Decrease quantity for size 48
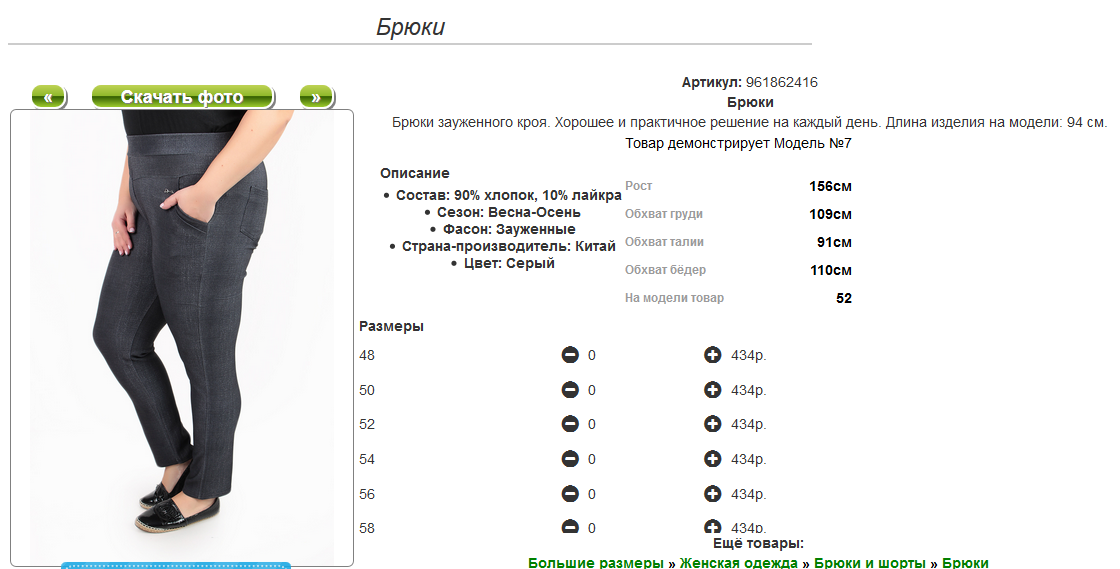The image size is (1120, 569). [x=570, y=355]
